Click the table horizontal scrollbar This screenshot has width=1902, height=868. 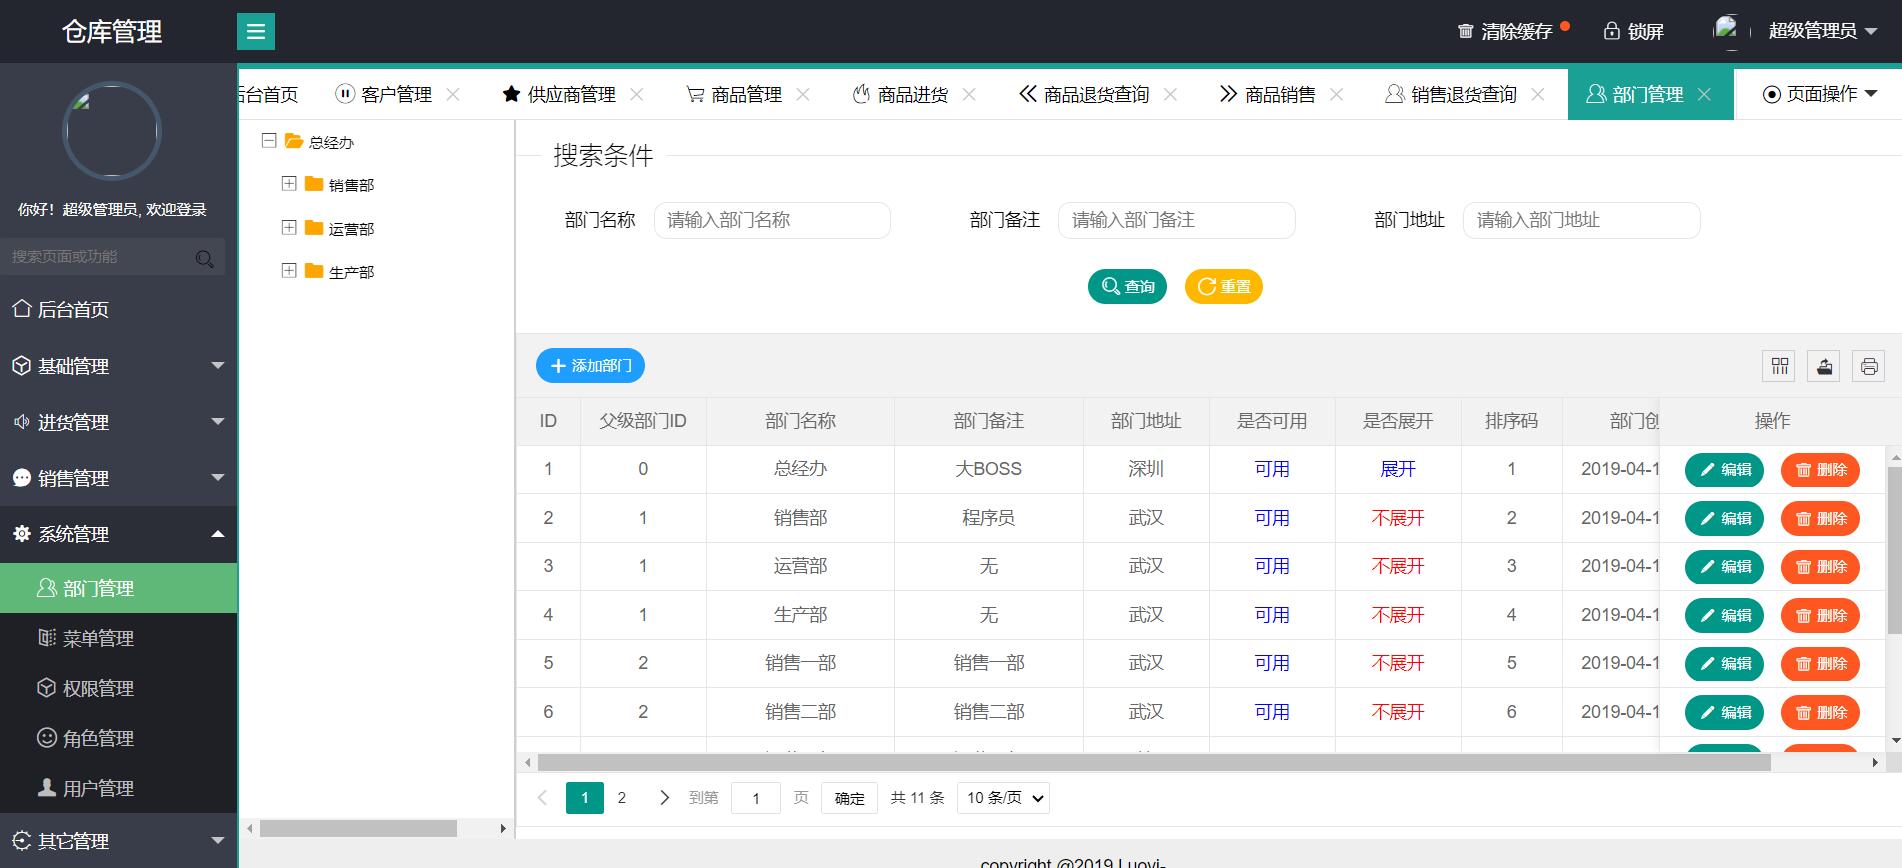1153,763
